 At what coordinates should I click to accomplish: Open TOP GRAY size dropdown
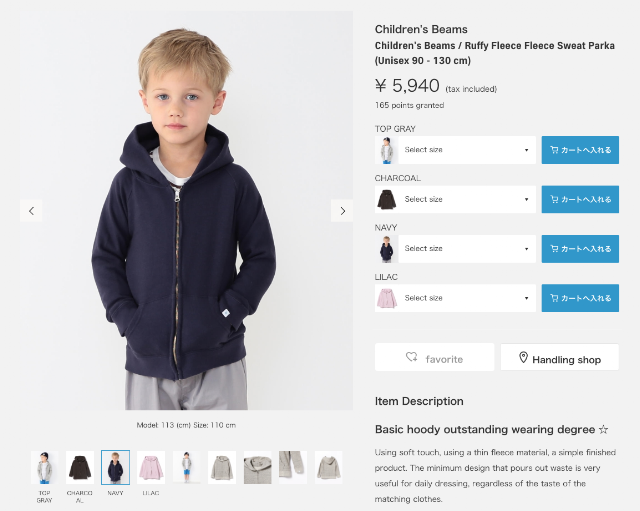(x=466, y=150)
